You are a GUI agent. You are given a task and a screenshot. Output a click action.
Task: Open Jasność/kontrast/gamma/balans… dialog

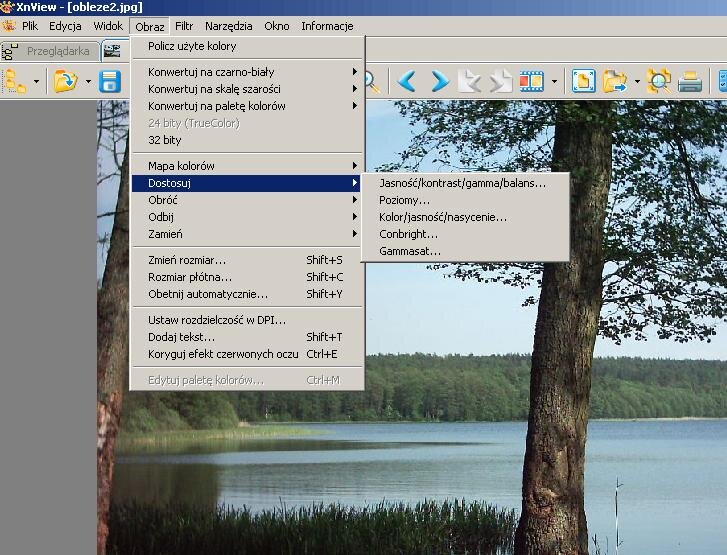[465, 183]
